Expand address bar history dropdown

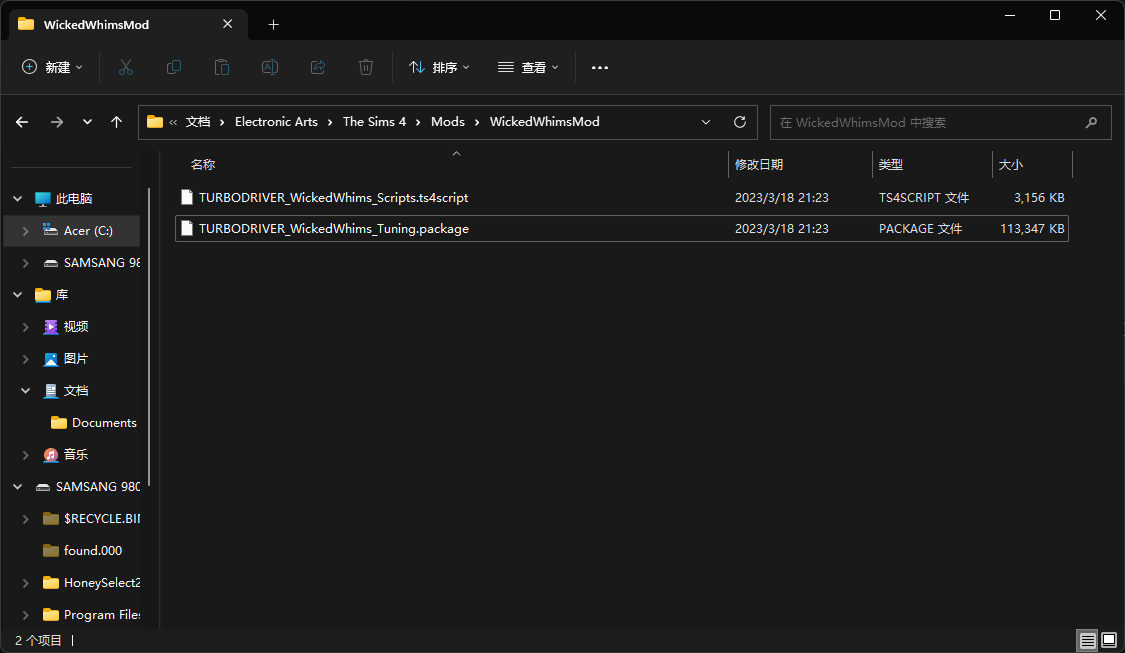[706, 122]
